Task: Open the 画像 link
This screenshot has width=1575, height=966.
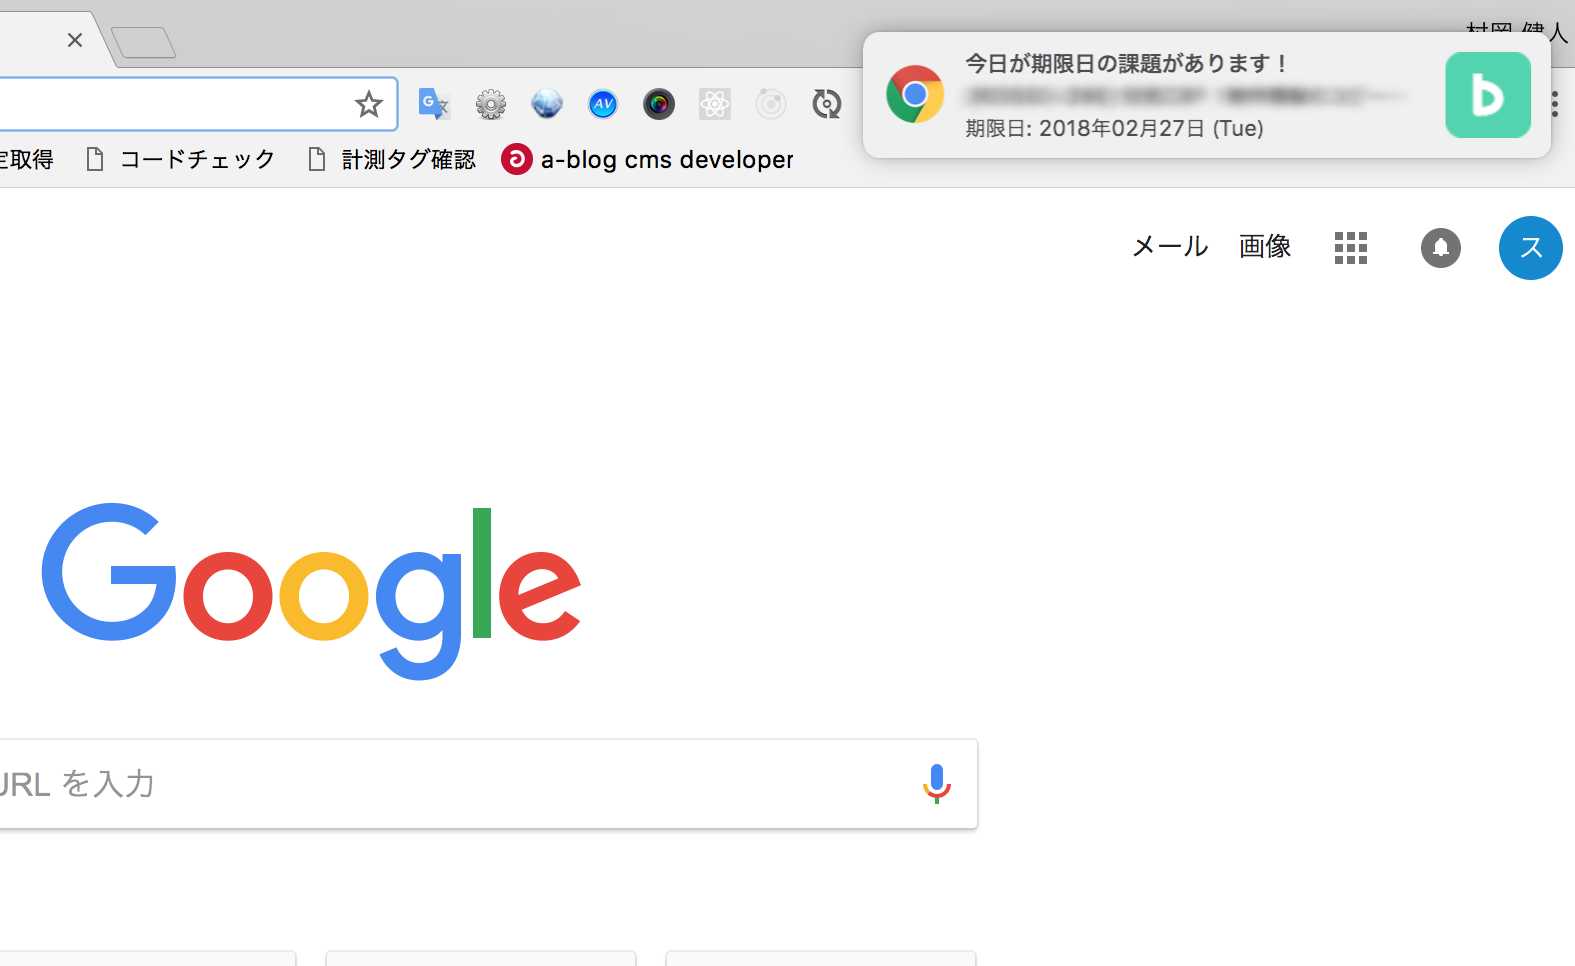Action: (1265, 246)
